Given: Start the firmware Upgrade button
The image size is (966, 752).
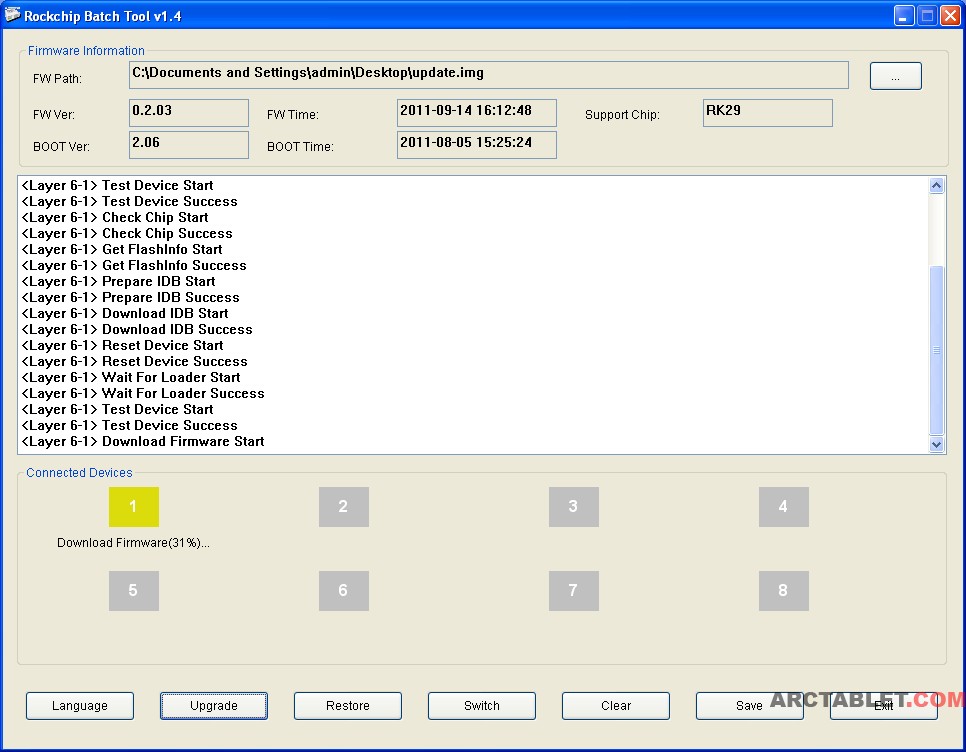Looking at the screenshot, I should (214, 706).
